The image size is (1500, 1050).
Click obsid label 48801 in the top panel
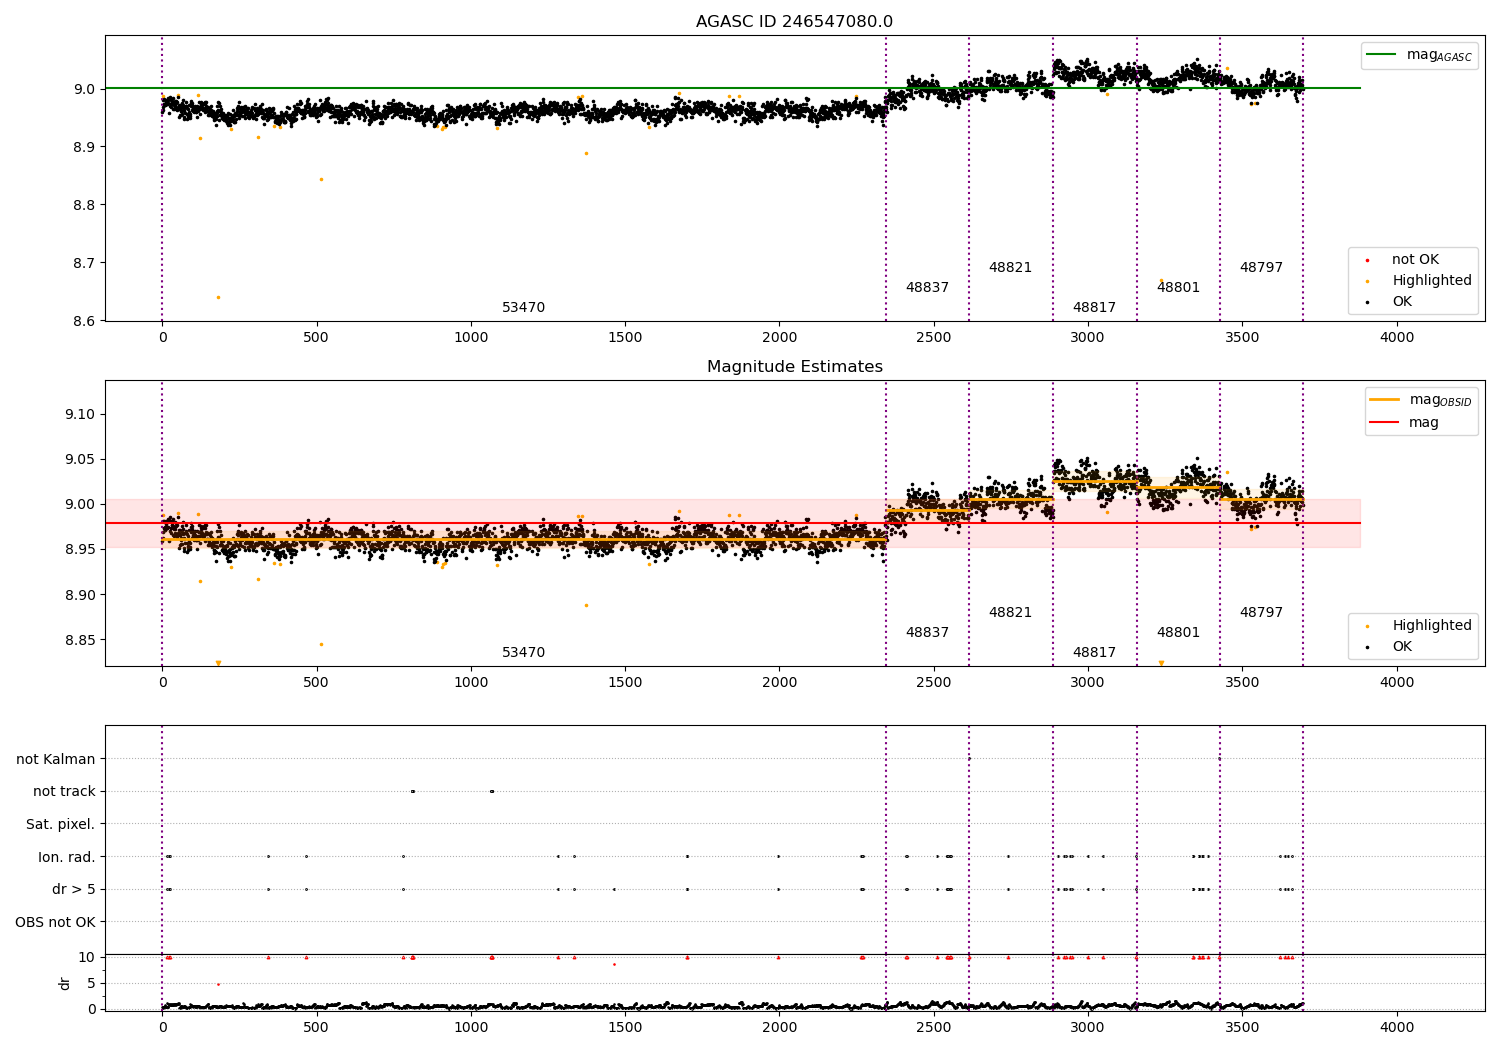point(1178,288)
